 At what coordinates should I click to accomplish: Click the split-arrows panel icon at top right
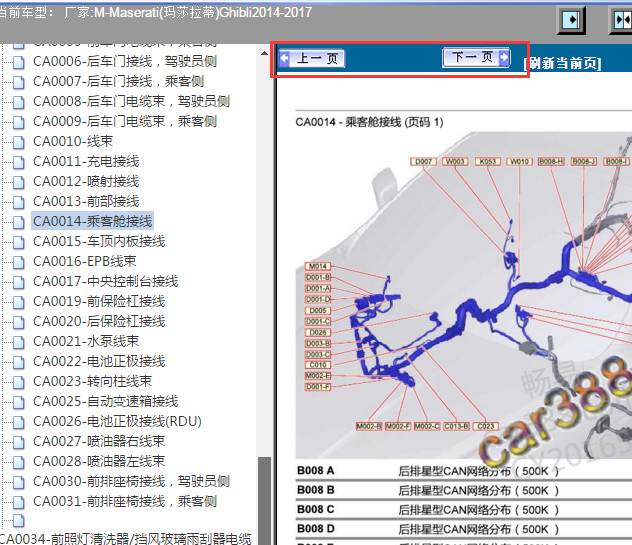(621, 20)
